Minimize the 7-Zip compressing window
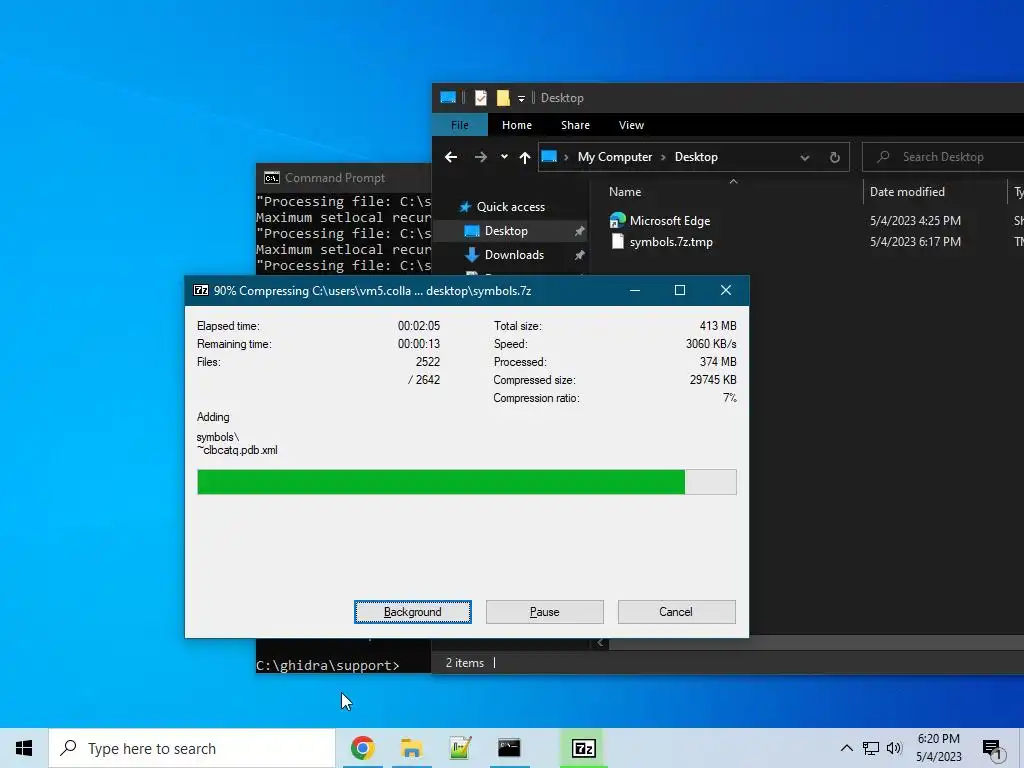This screenshot has width=1024, height=768. [634, 291]
